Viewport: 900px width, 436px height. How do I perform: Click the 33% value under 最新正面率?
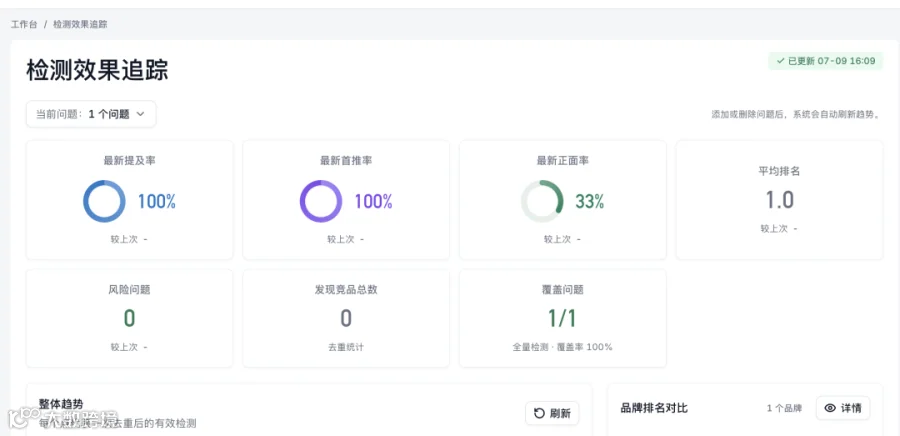(x=589, y=201)
